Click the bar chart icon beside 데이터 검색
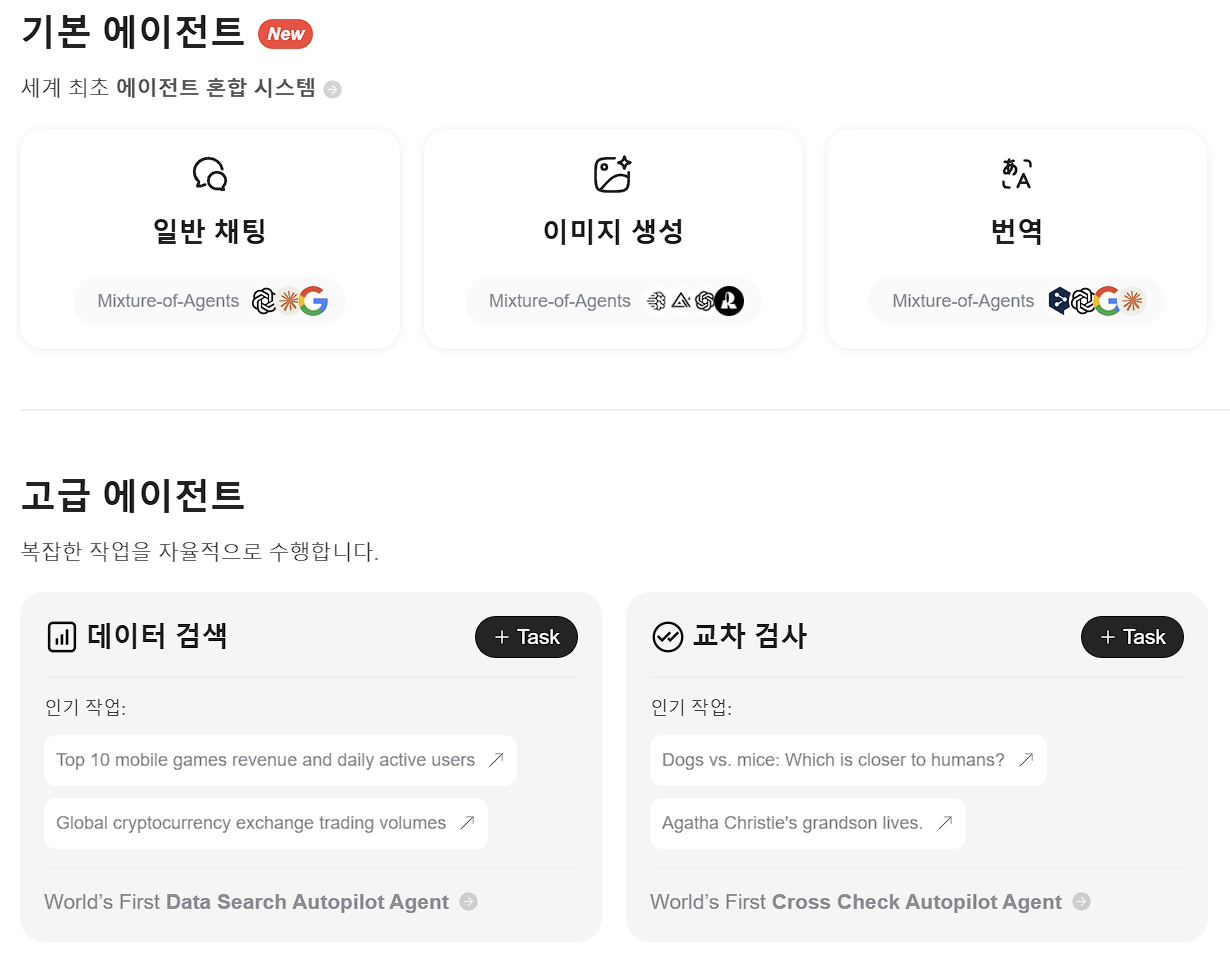1230x959 pixels. 61,636
